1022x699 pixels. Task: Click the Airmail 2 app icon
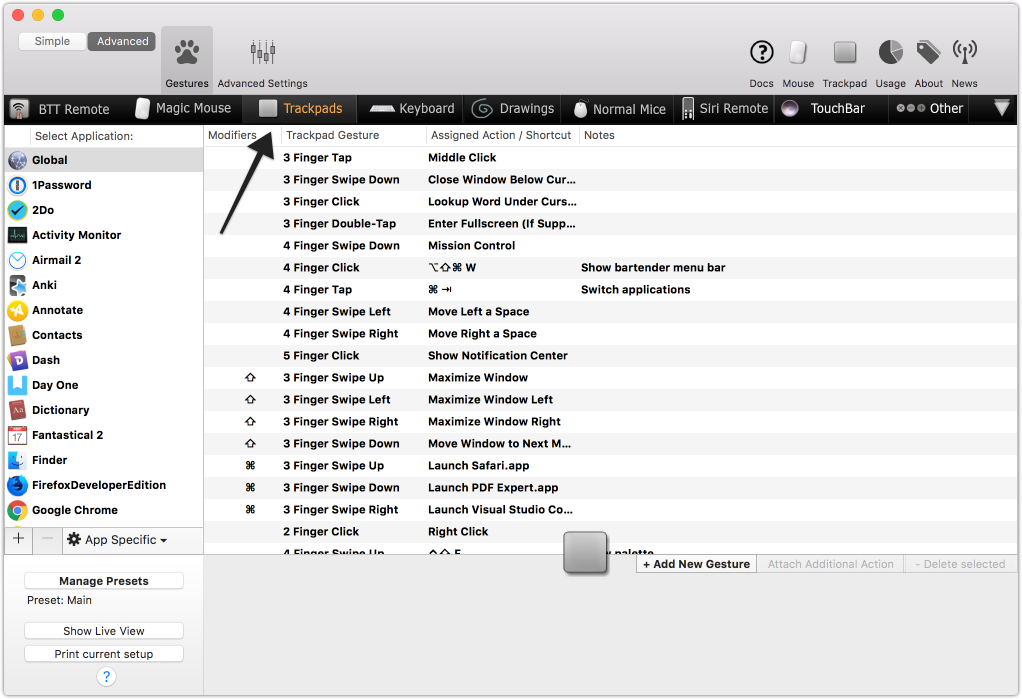click(18, 260)
